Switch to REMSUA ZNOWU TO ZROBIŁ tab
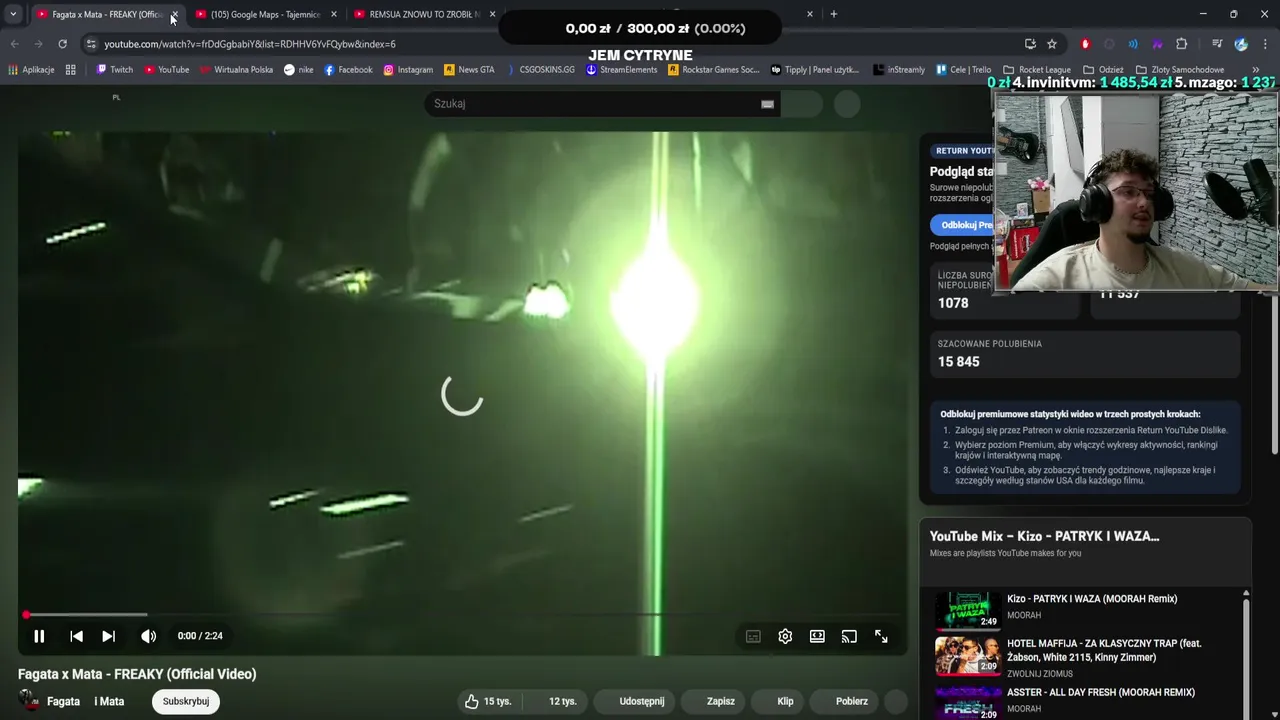 click(425, 14)
